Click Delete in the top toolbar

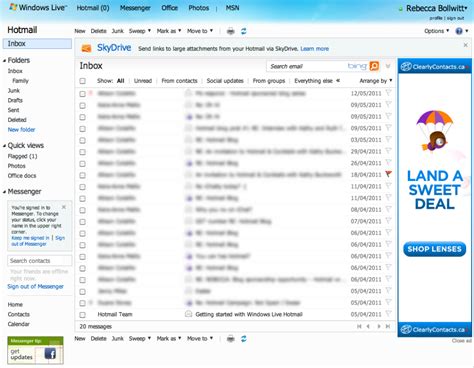tap(98, 31)
